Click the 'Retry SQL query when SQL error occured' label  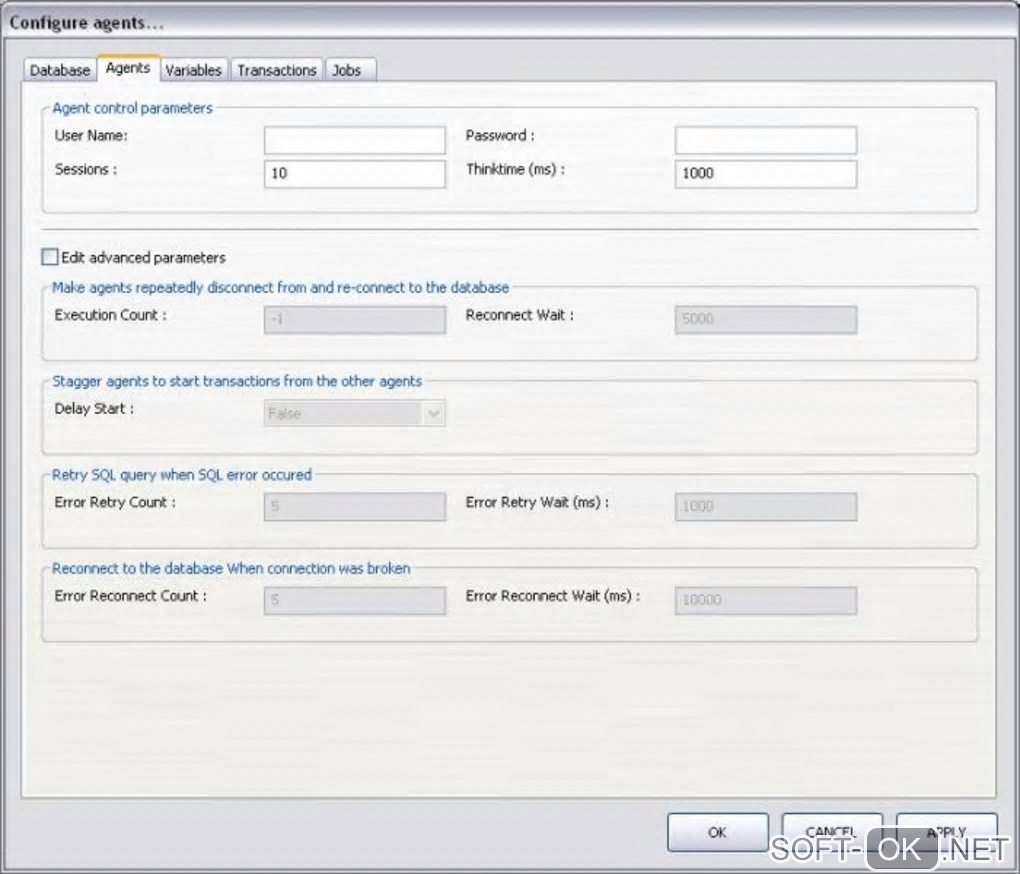point(181,475)
